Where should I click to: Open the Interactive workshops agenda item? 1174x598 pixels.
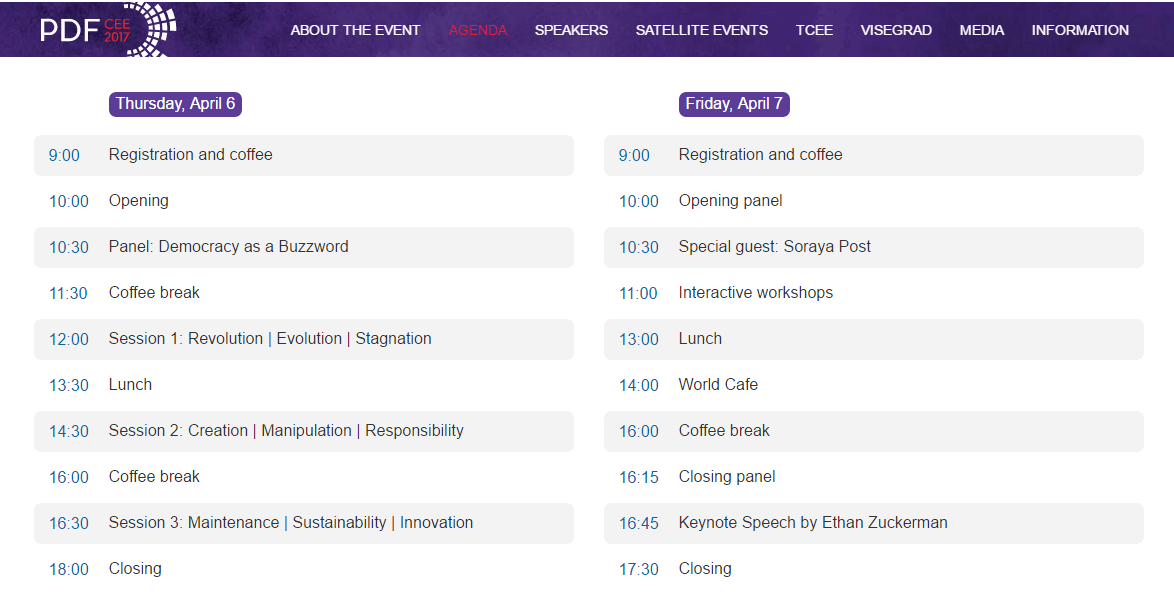click(755, 293)
